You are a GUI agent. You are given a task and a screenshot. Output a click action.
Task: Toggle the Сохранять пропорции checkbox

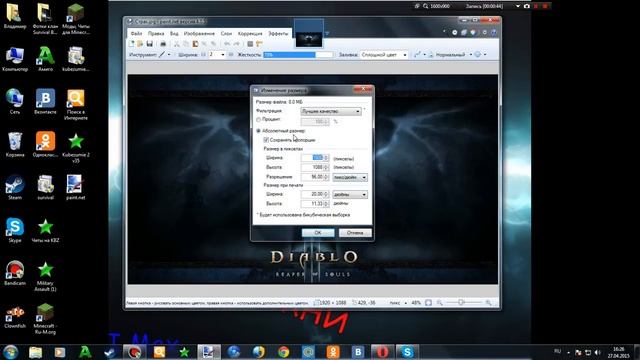tap(266, 140)
